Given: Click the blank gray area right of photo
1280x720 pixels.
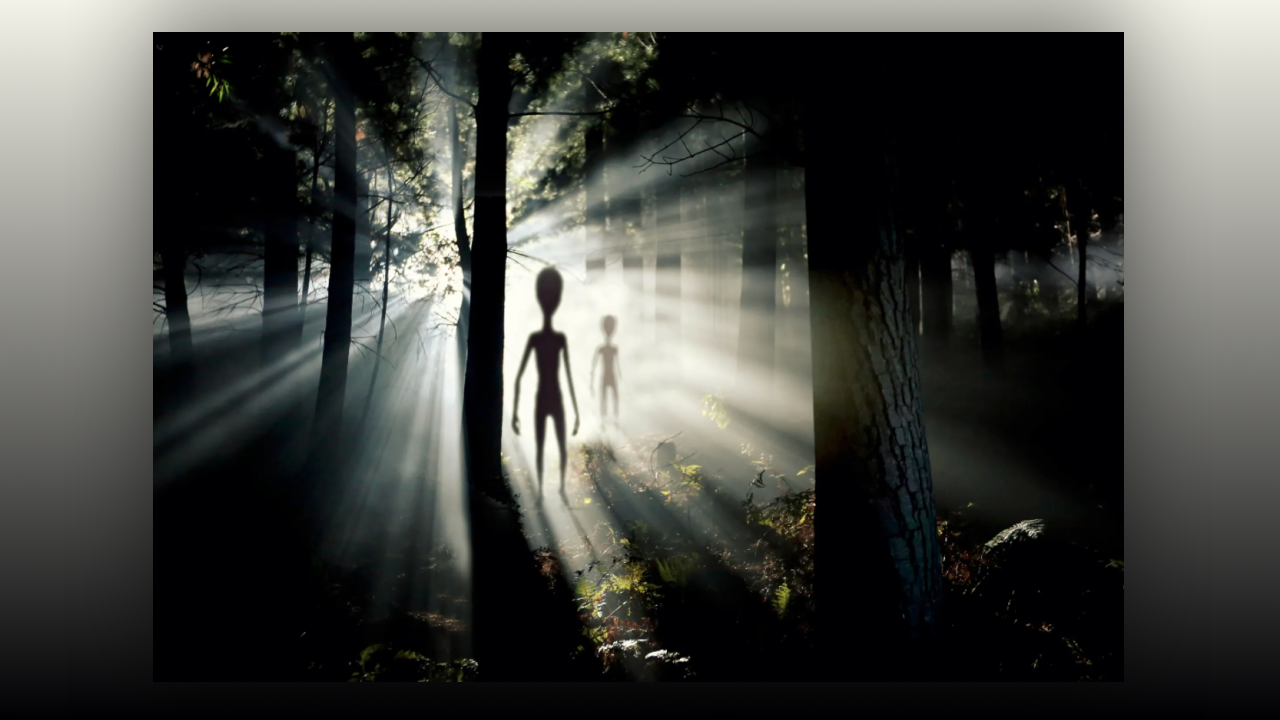Looking at the screenshot, I should tap(1200, 360).
